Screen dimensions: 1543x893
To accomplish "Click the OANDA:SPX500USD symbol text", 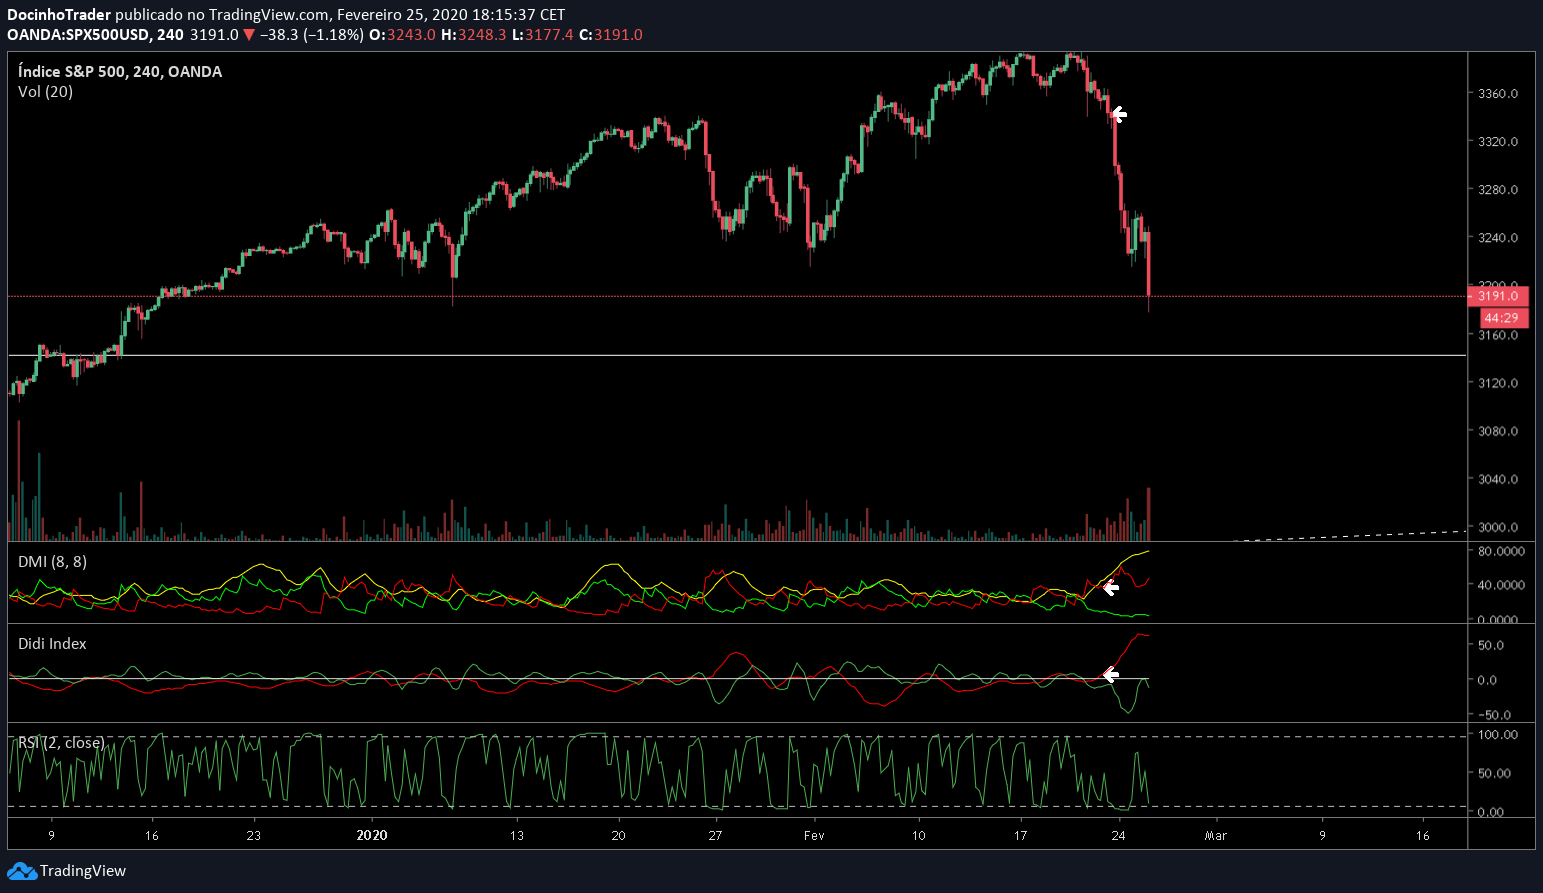I will click(x=78, y=35).
